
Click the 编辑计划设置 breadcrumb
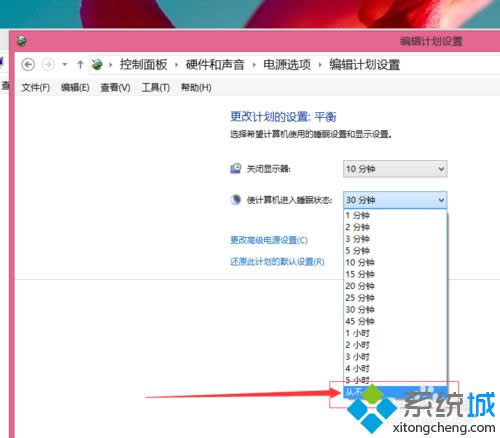point(364,64)
